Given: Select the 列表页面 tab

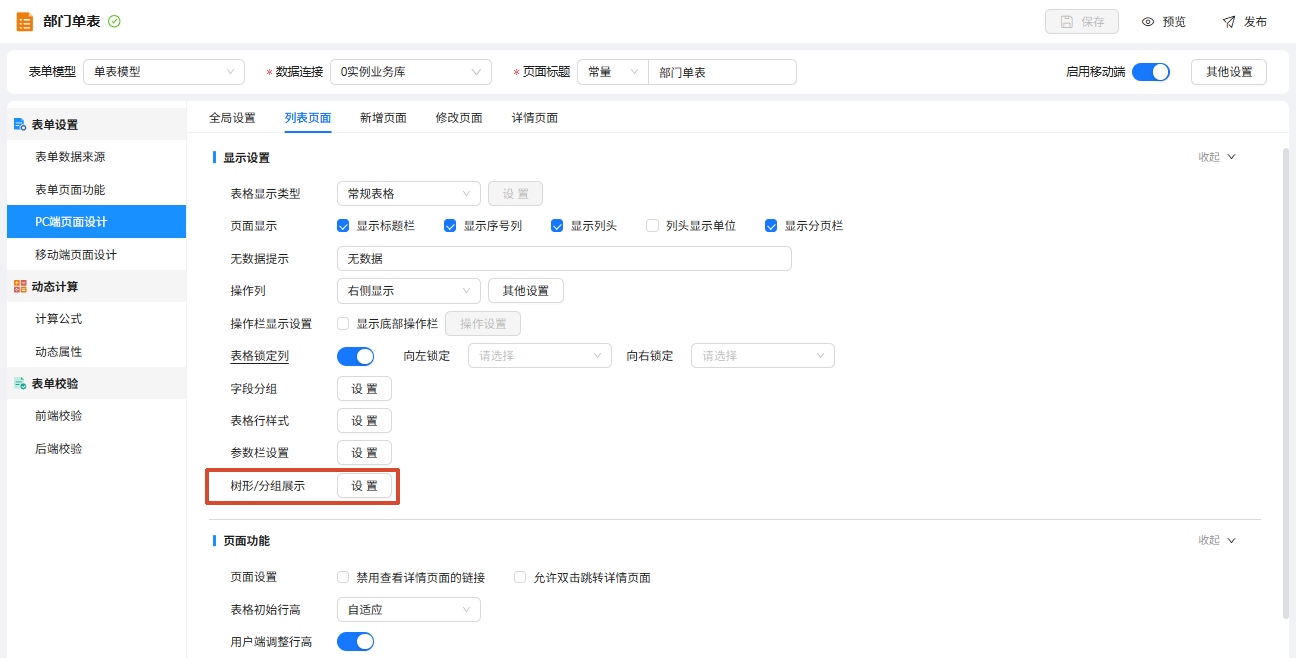Looking at the screenshot, I should click(x=308, y=118).
